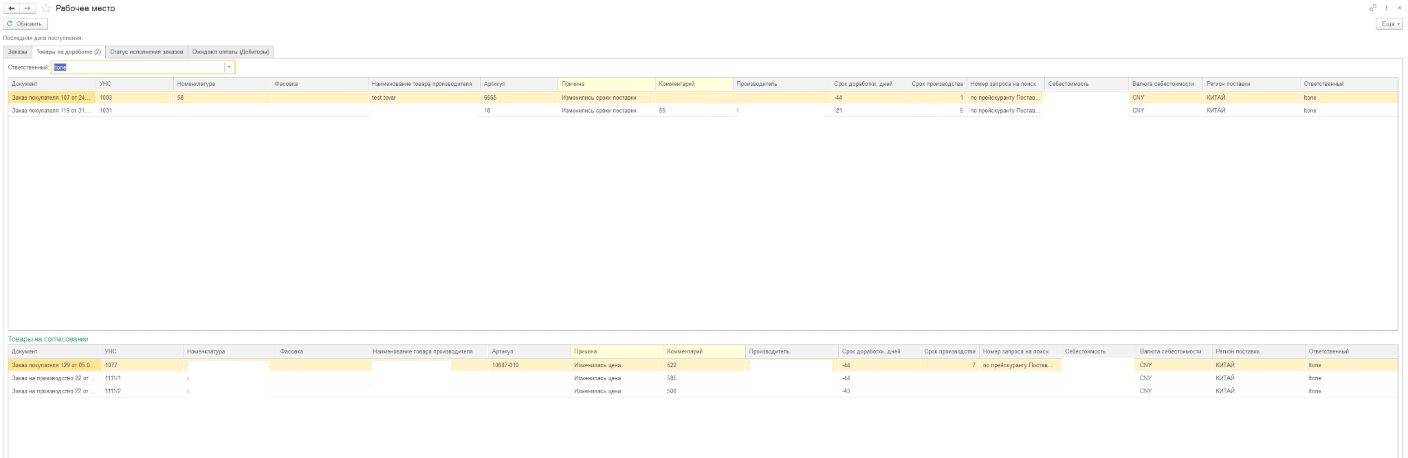Viewport: 1408px width, 458px height.
Task: Open the vertical dots menu at top right
Action: click(x=1386, y=8)
